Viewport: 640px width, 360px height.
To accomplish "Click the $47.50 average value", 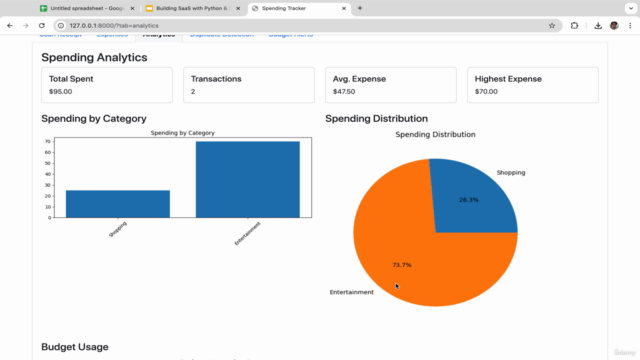I will pos(344,91).
